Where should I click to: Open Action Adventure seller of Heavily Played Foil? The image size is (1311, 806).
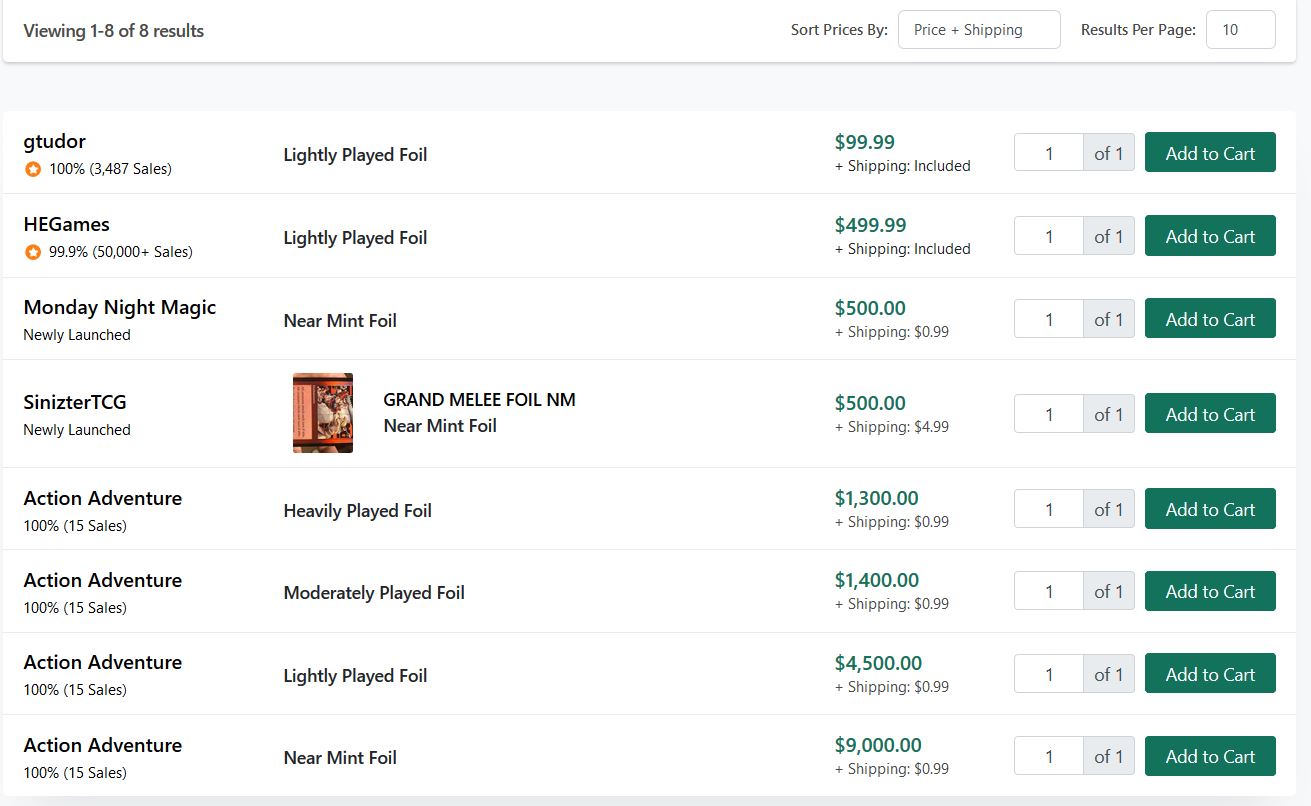[x=103, y=498]
